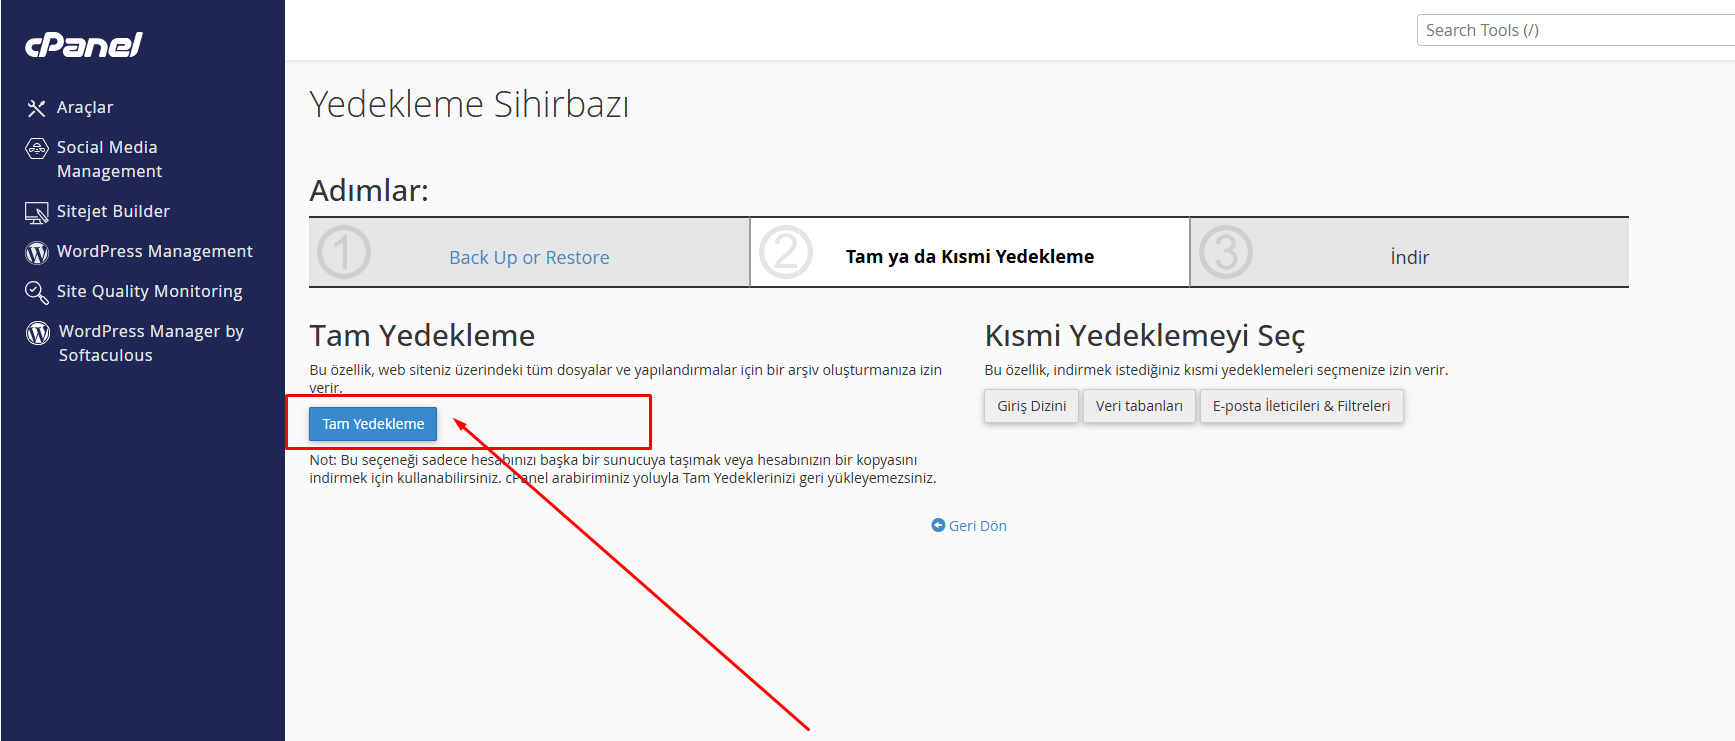Click the step 2 circle icon

[x=786, y=252]
